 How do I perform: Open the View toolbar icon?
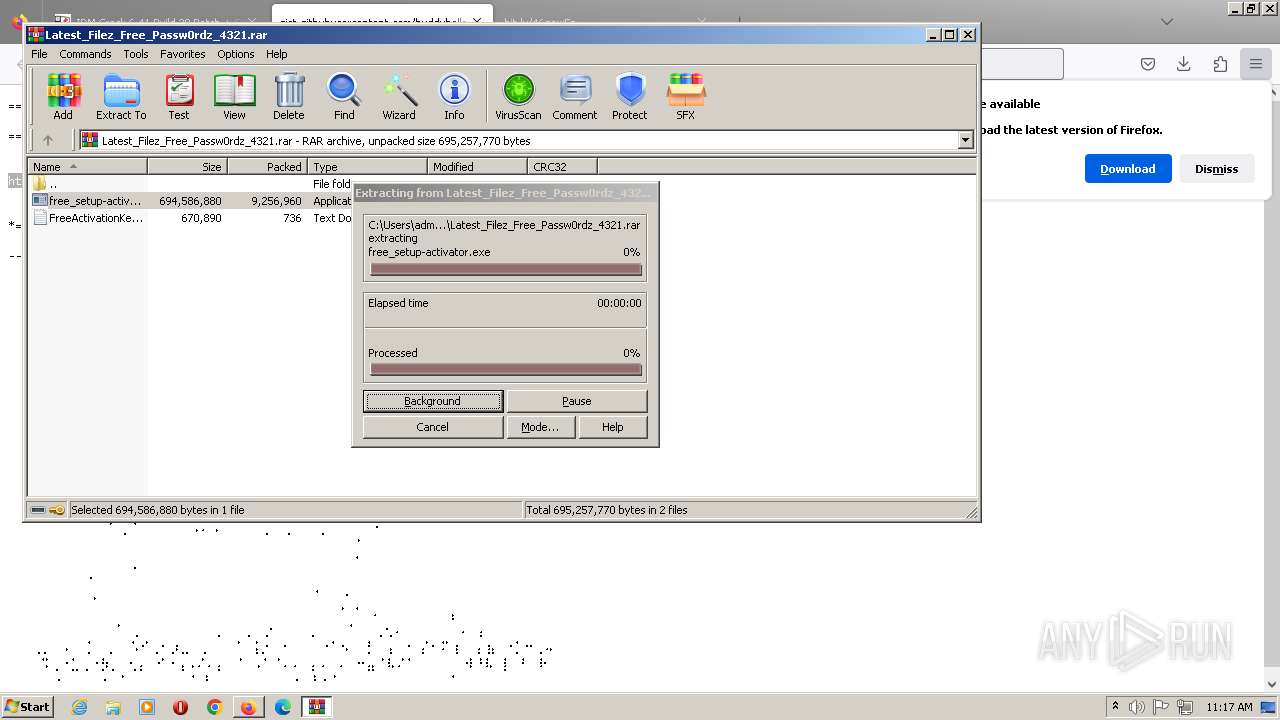click(234, 97)
